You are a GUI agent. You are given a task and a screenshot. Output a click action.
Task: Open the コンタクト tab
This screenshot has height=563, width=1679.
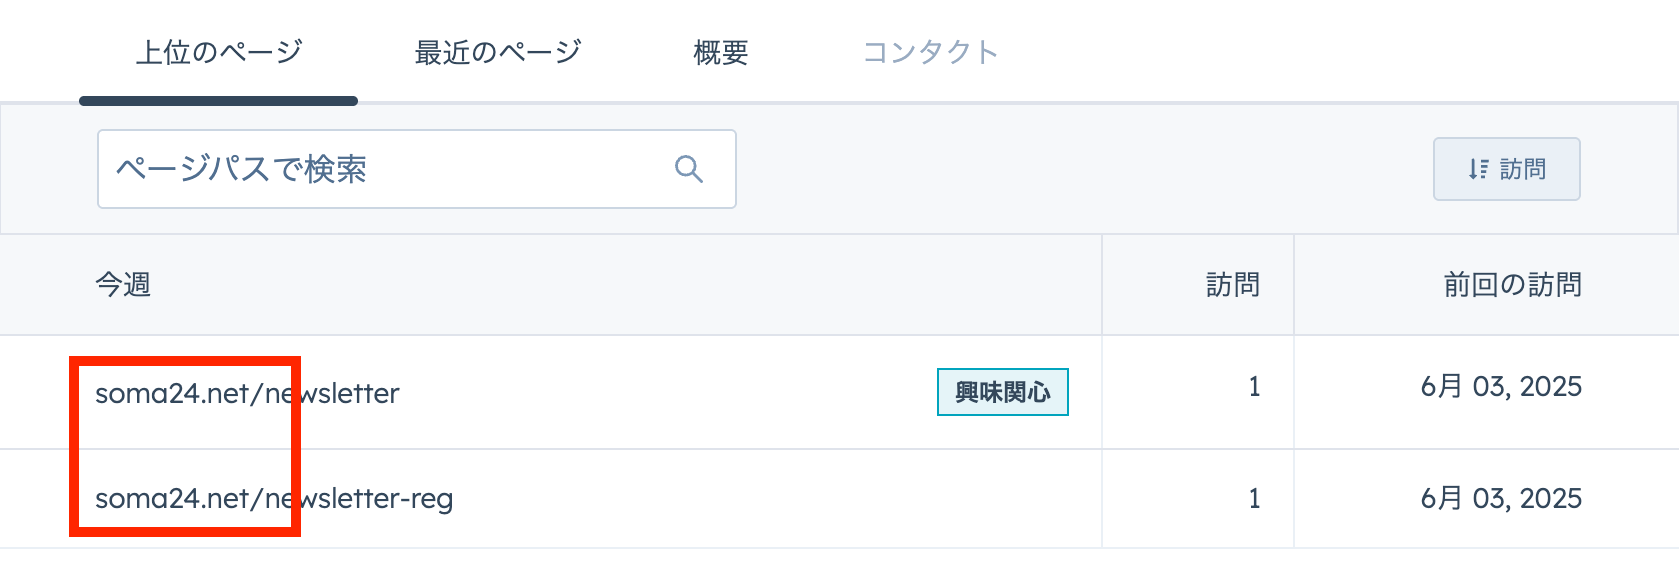coord(930,52)
